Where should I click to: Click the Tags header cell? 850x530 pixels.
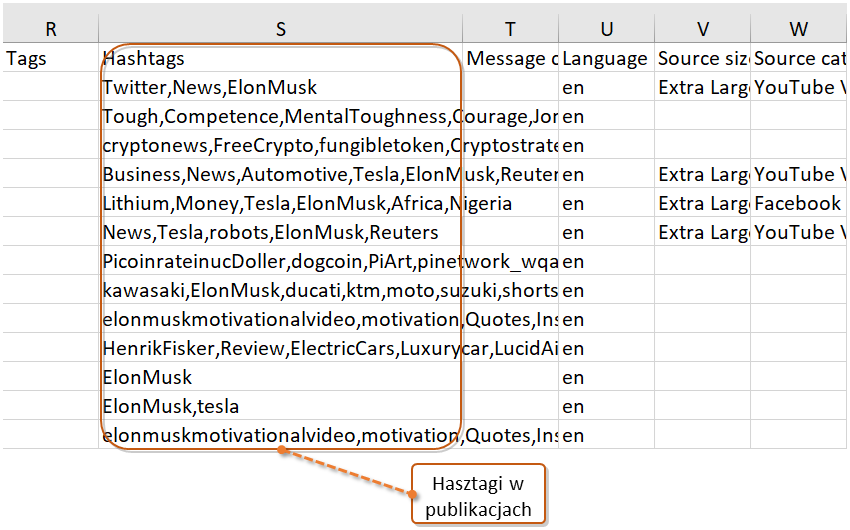(x=51, y=58)
